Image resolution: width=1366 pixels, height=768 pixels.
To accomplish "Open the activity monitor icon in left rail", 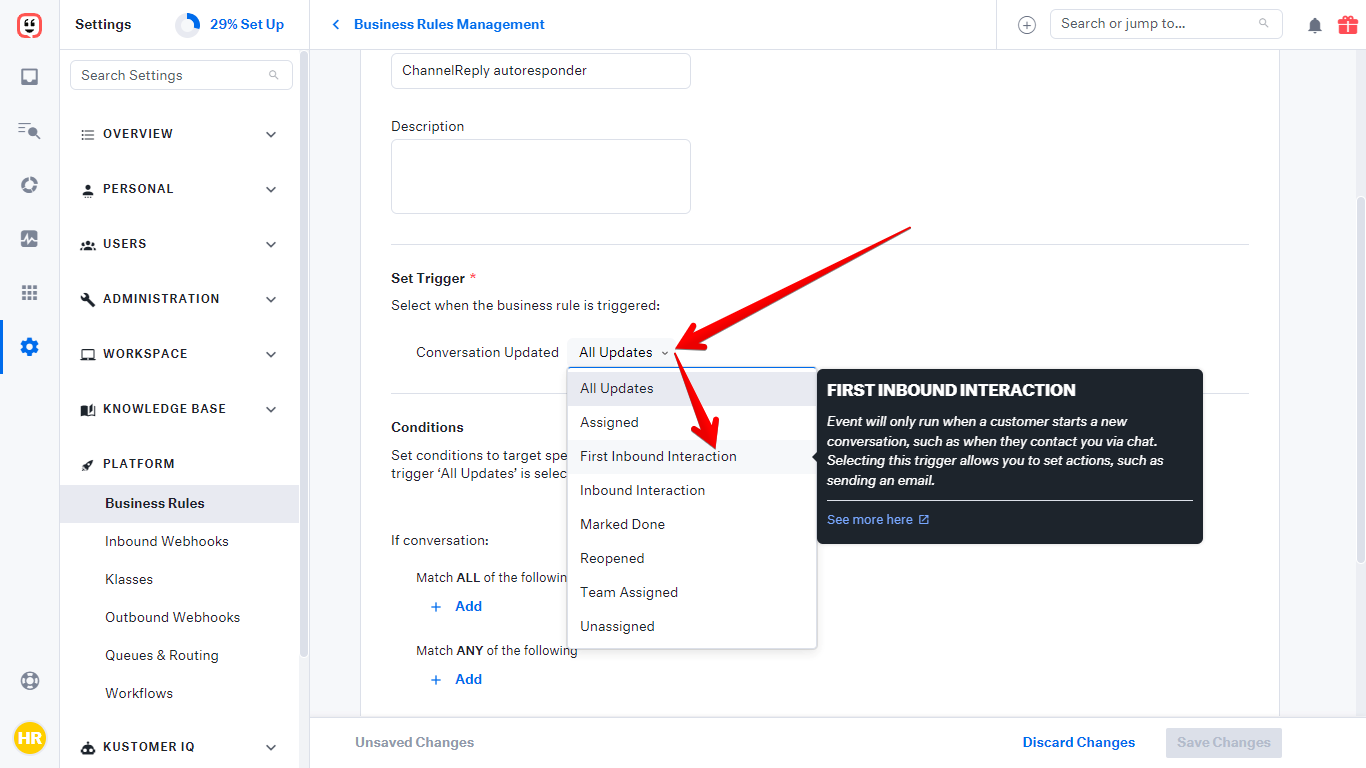I will tap(29, 239).
